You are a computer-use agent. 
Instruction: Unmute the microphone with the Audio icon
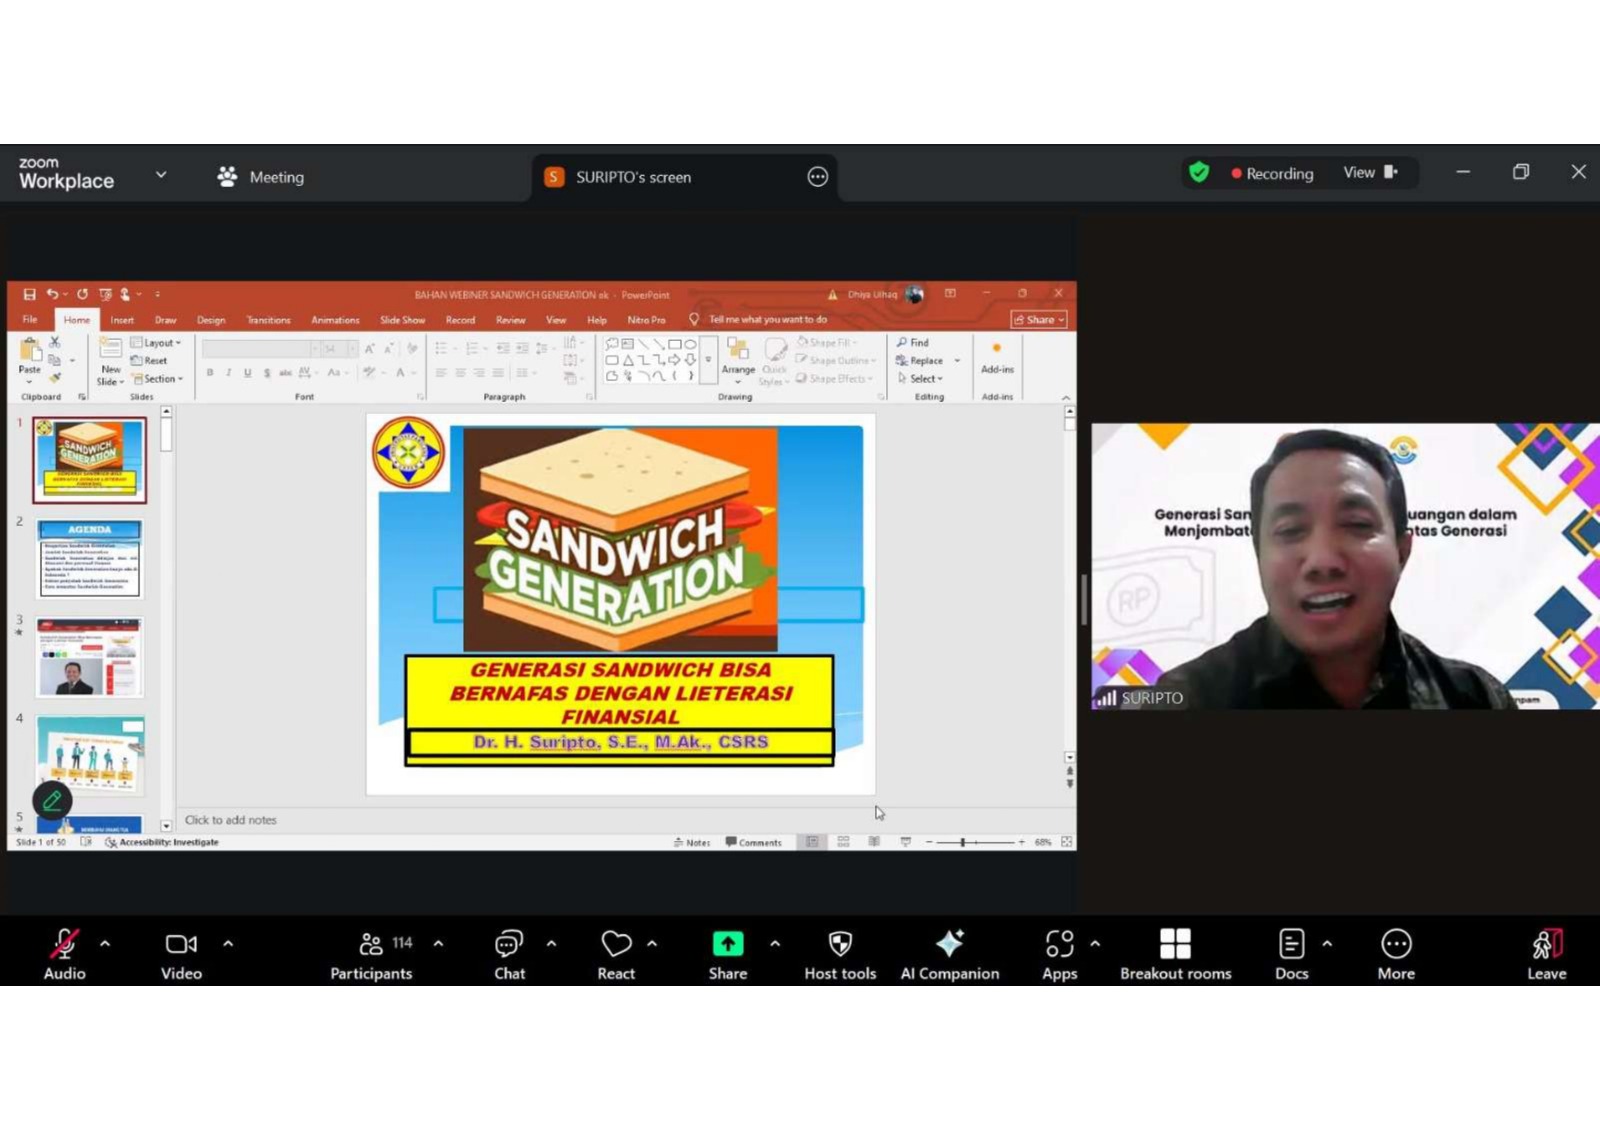[64, 944]
